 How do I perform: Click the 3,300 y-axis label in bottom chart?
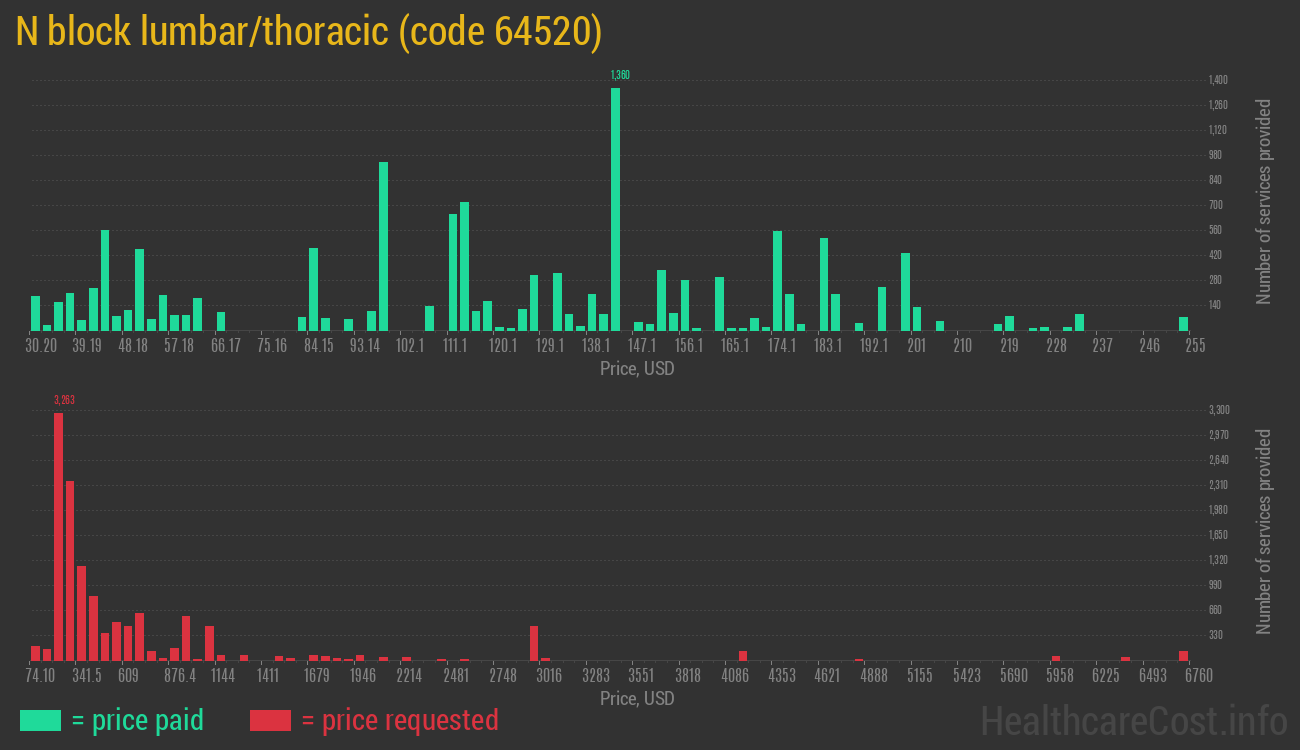coord(1218,410)
